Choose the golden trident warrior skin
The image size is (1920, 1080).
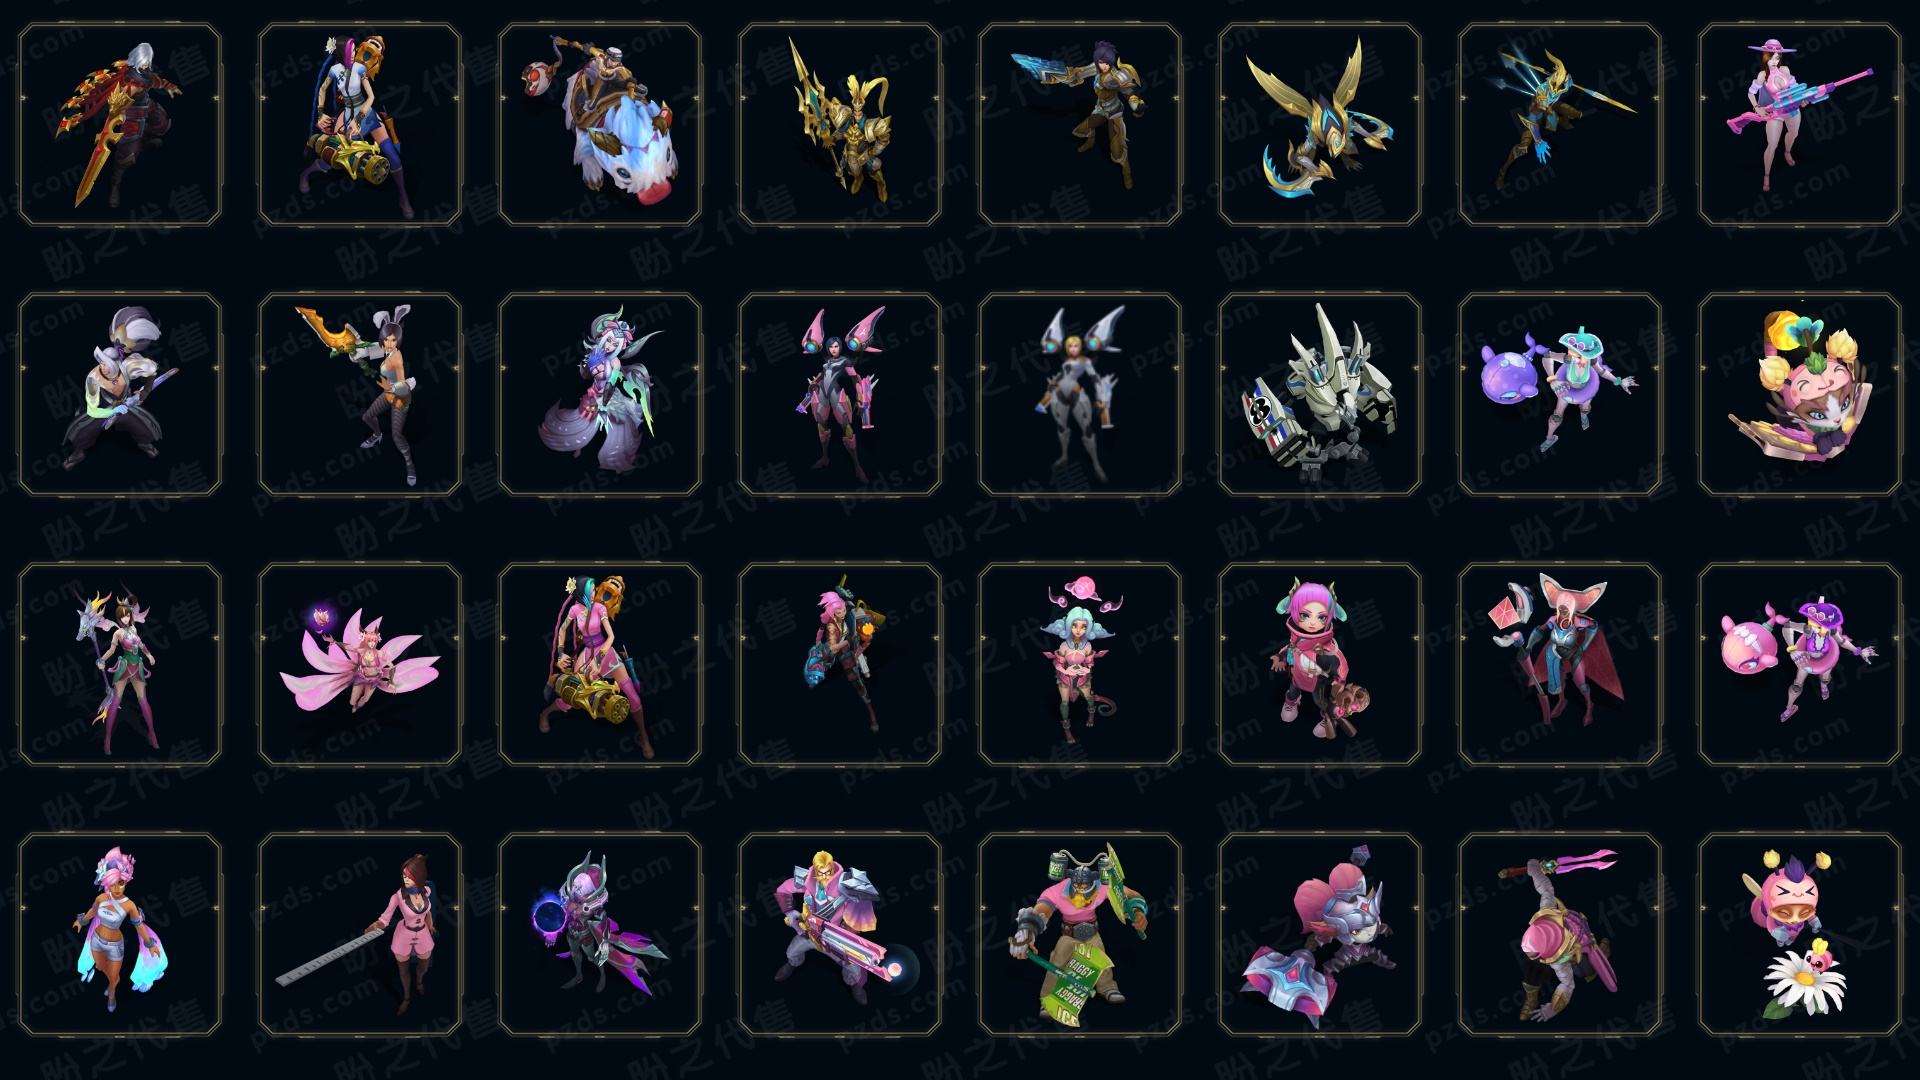click(840, 125)
